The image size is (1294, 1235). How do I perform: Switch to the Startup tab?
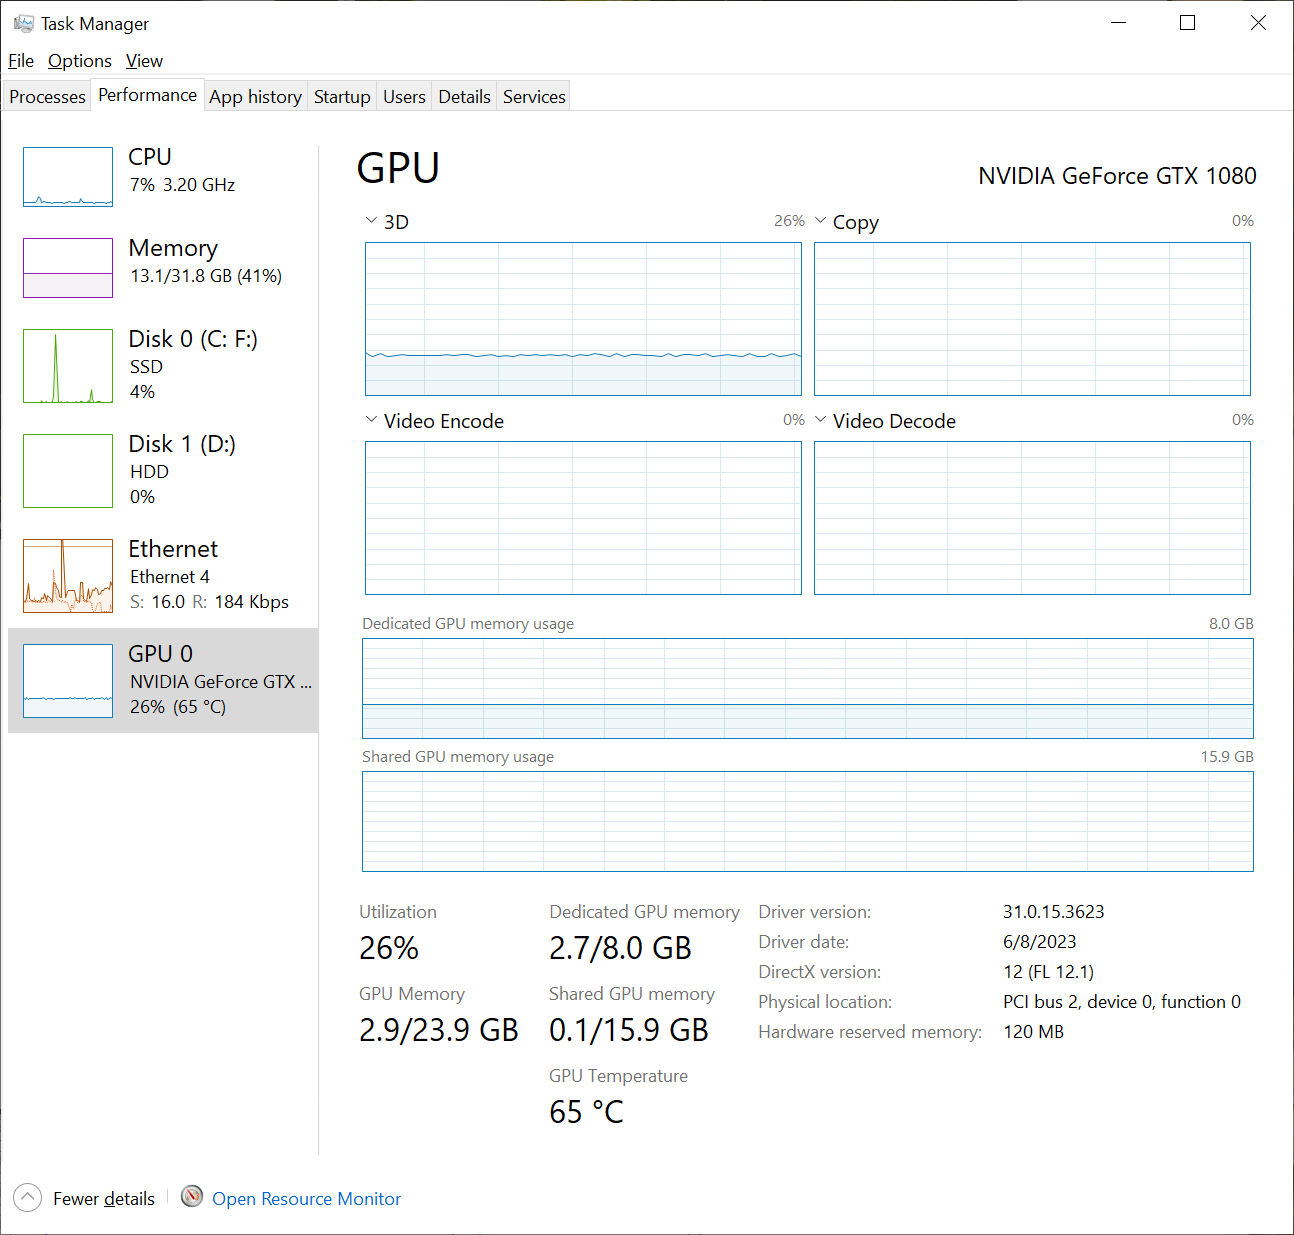[x=342, y=97]
